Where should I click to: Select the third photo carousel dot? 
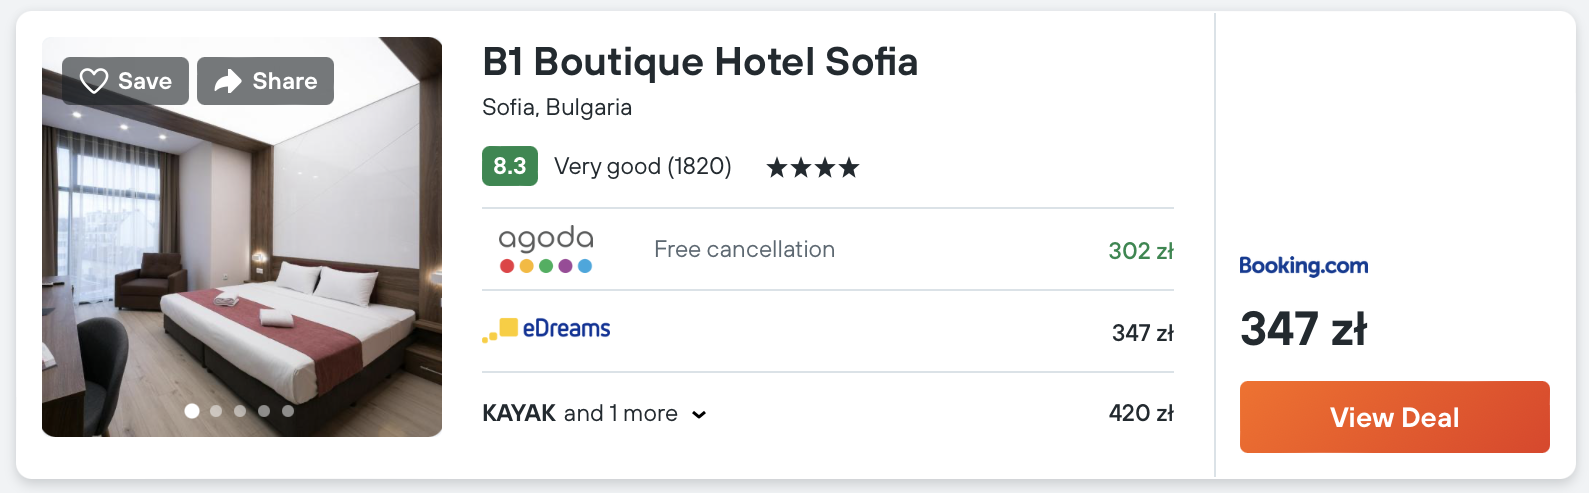click(240, 411)
